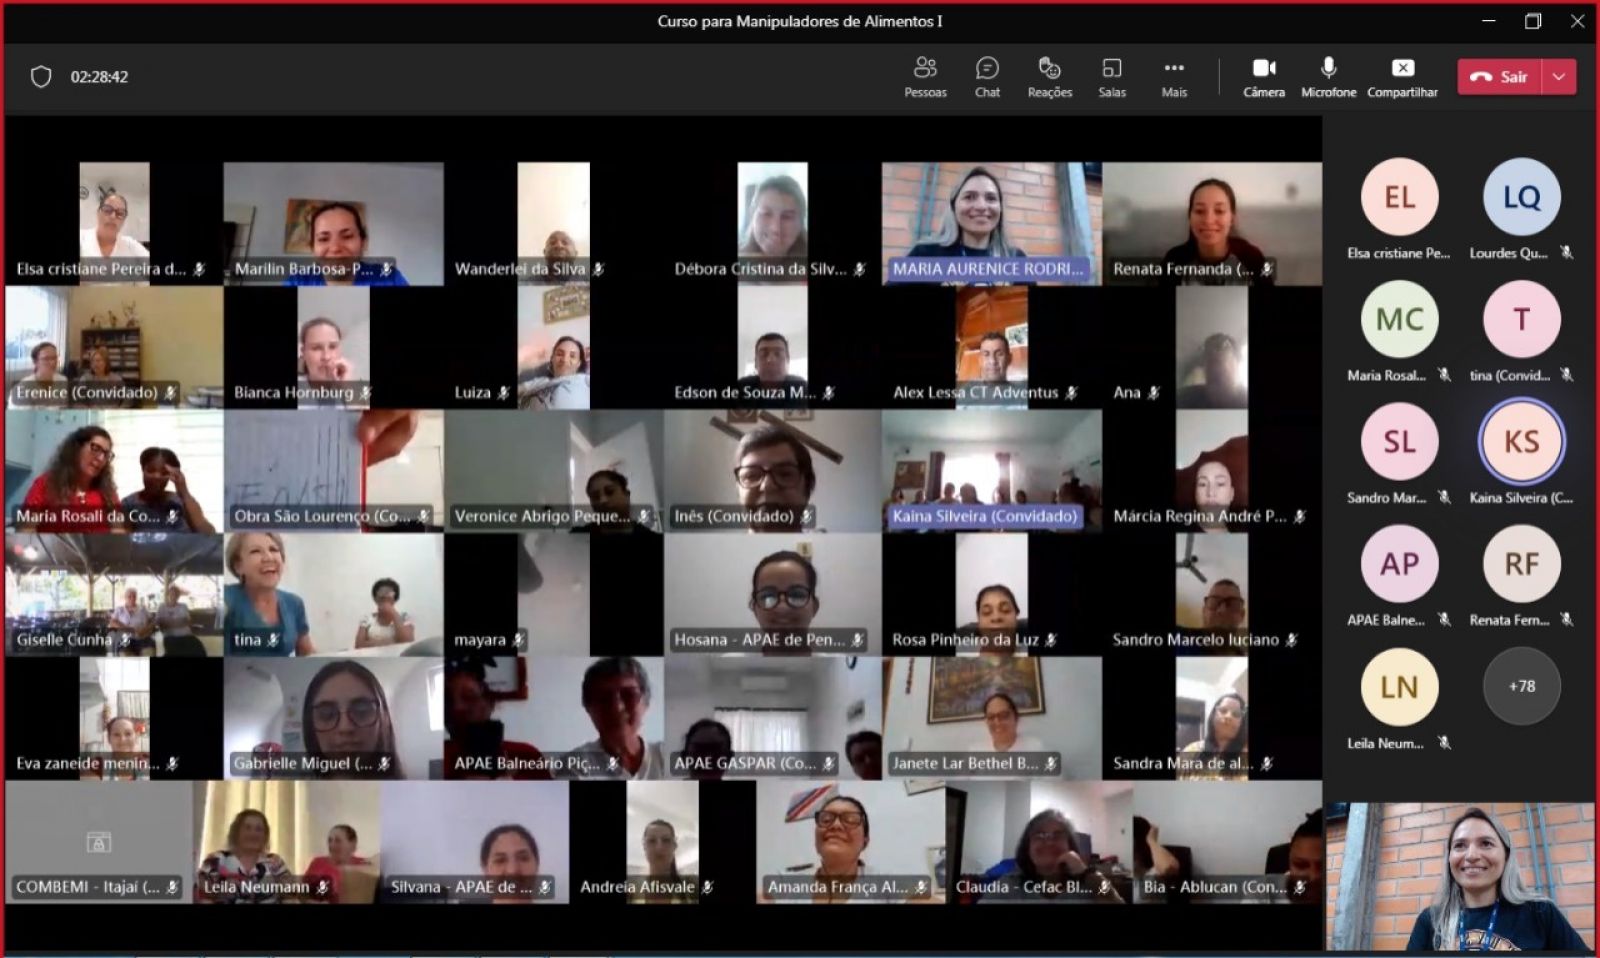
Task: Select Maria Aurenice's video tile
Action: tap(991, 223)
